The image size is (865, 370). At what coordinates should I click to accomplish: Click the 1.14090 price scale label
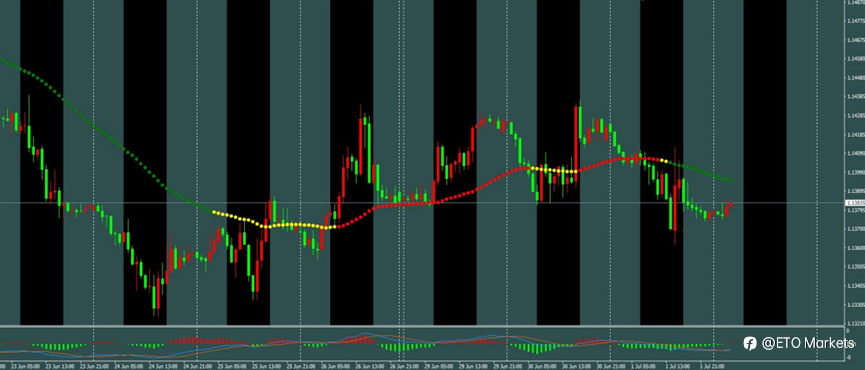855,153
